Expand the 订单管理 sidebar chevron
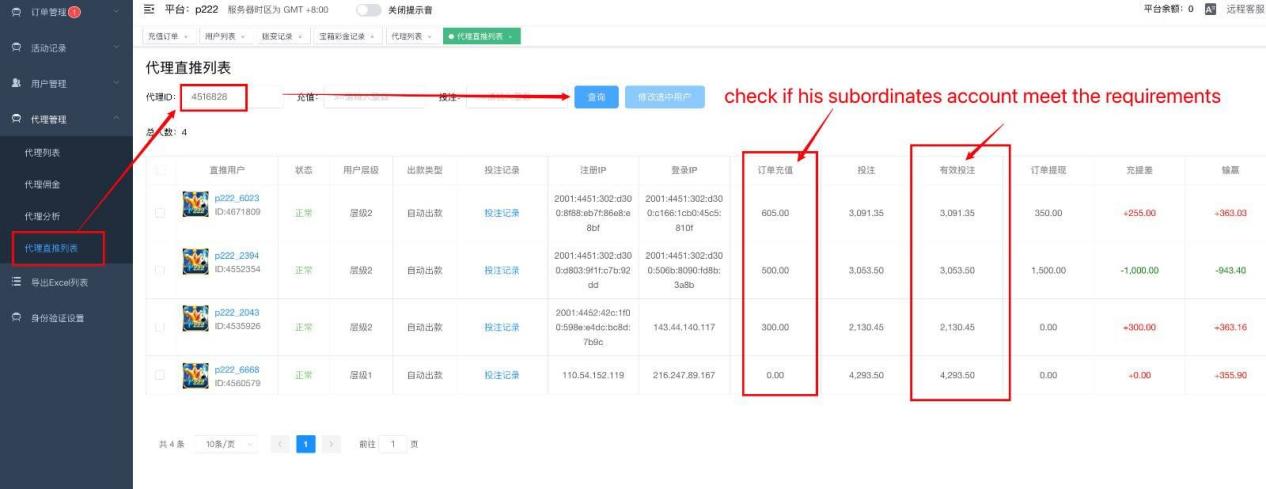This screenshot has width=1266, height=489. [x=118, y=11]
